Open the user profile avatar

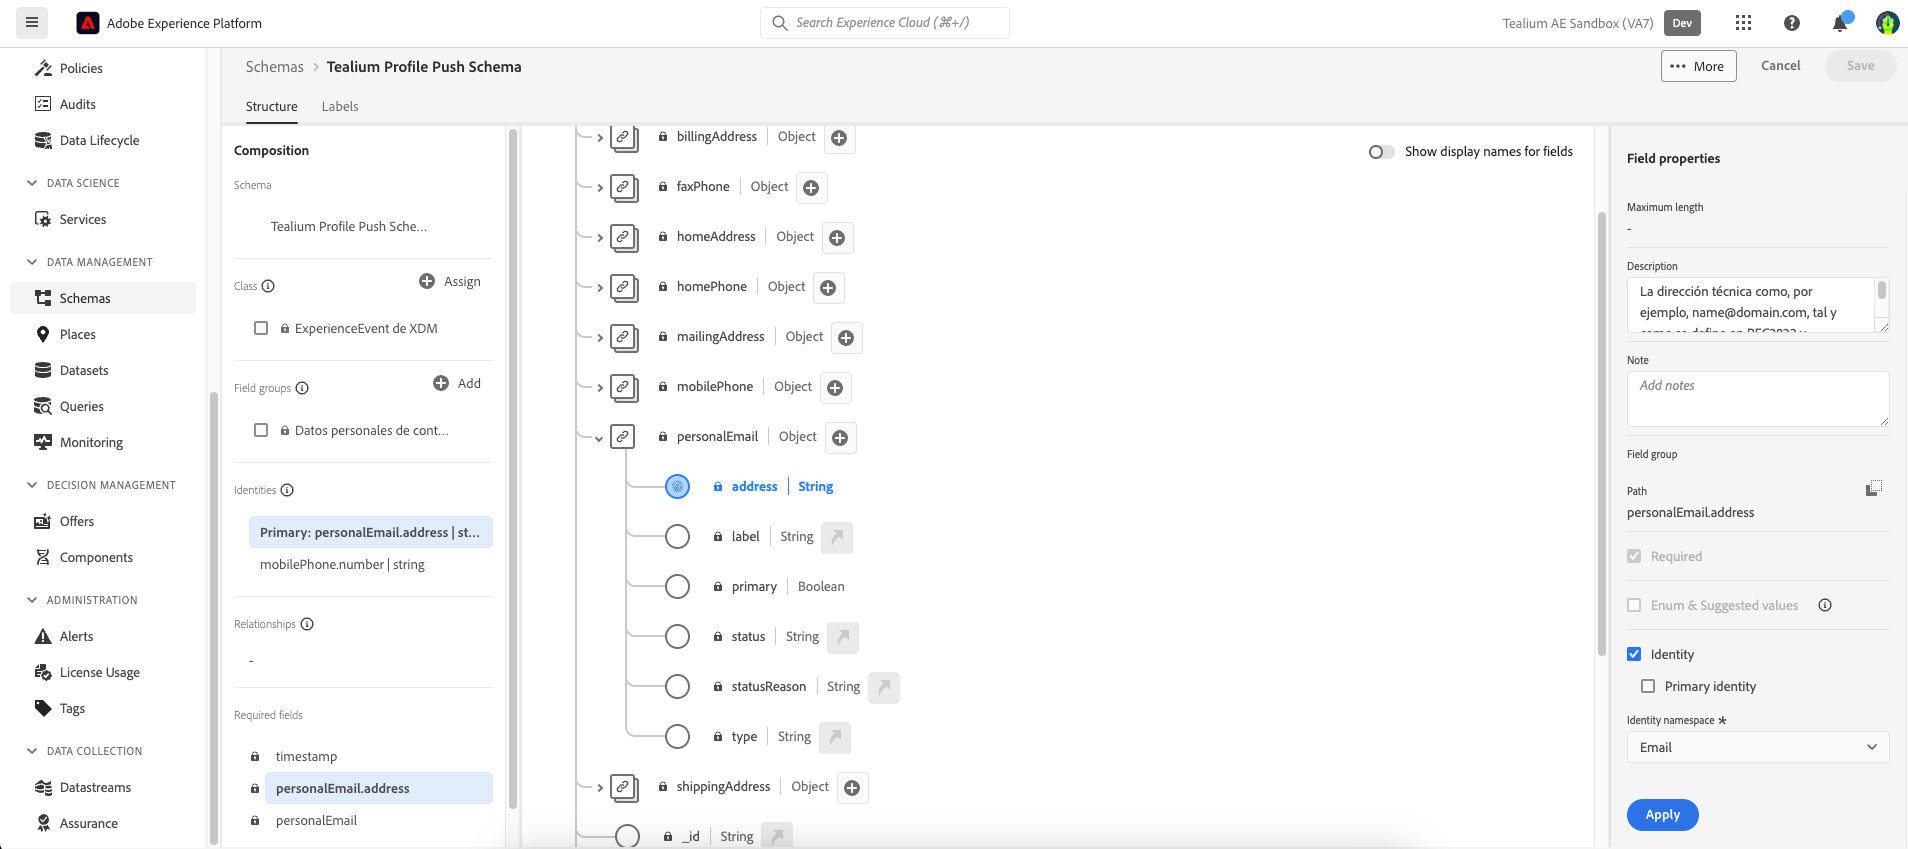[x=1887, y=23]
